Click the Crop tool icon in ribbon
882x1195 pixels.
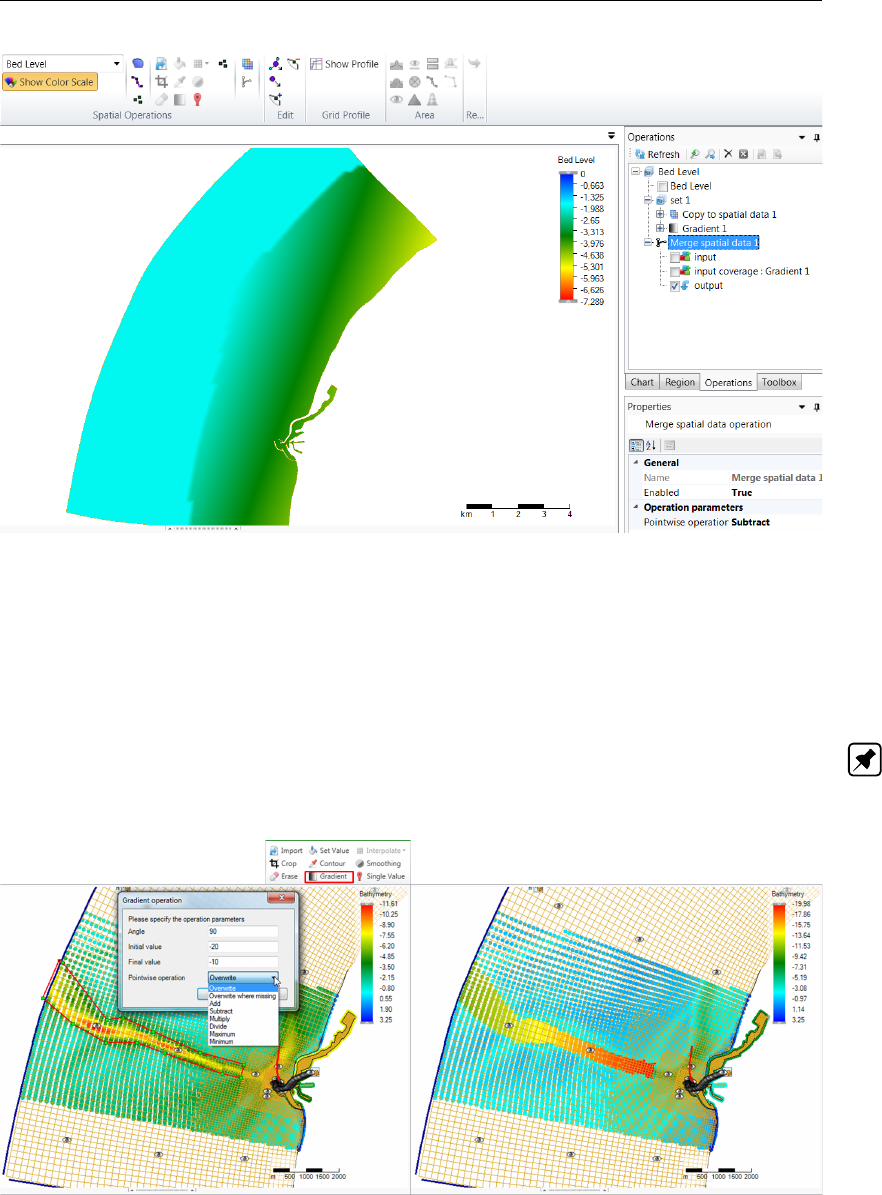click(x=161, y=82)
